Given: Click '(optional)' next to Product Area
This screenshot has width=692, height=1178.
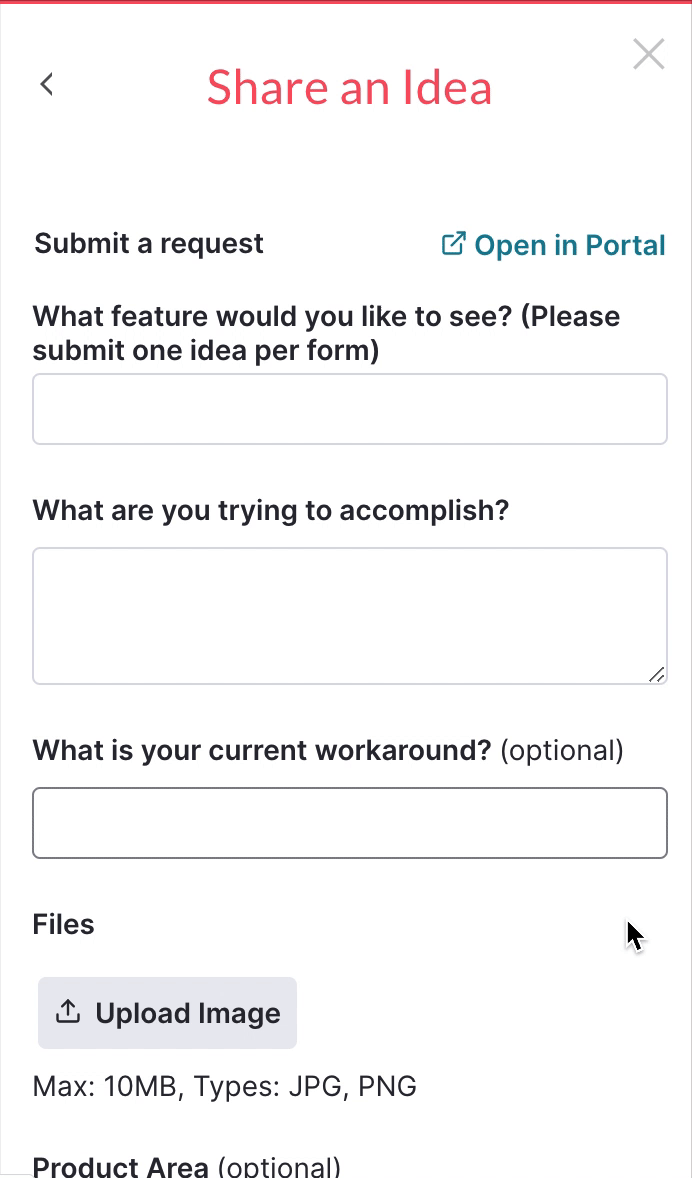Looking at the screenshot, I should pos(279,1167).
